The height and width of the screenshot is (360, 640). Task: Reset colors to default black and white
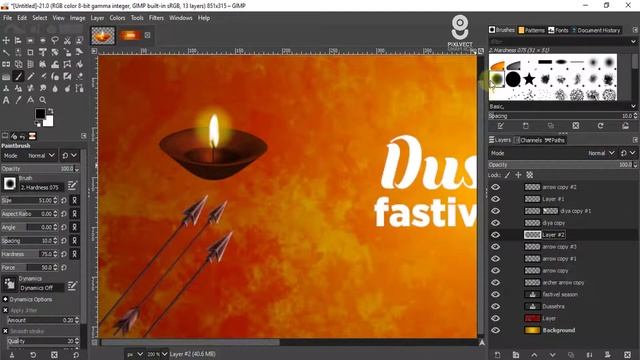[x=38, y=124]
